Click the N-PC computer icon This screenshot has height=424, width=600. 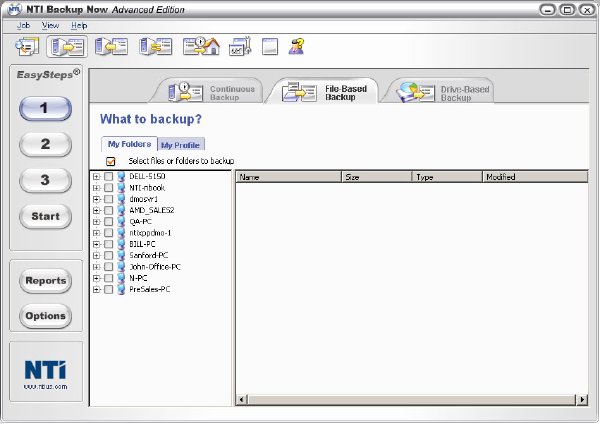[121, 278]
